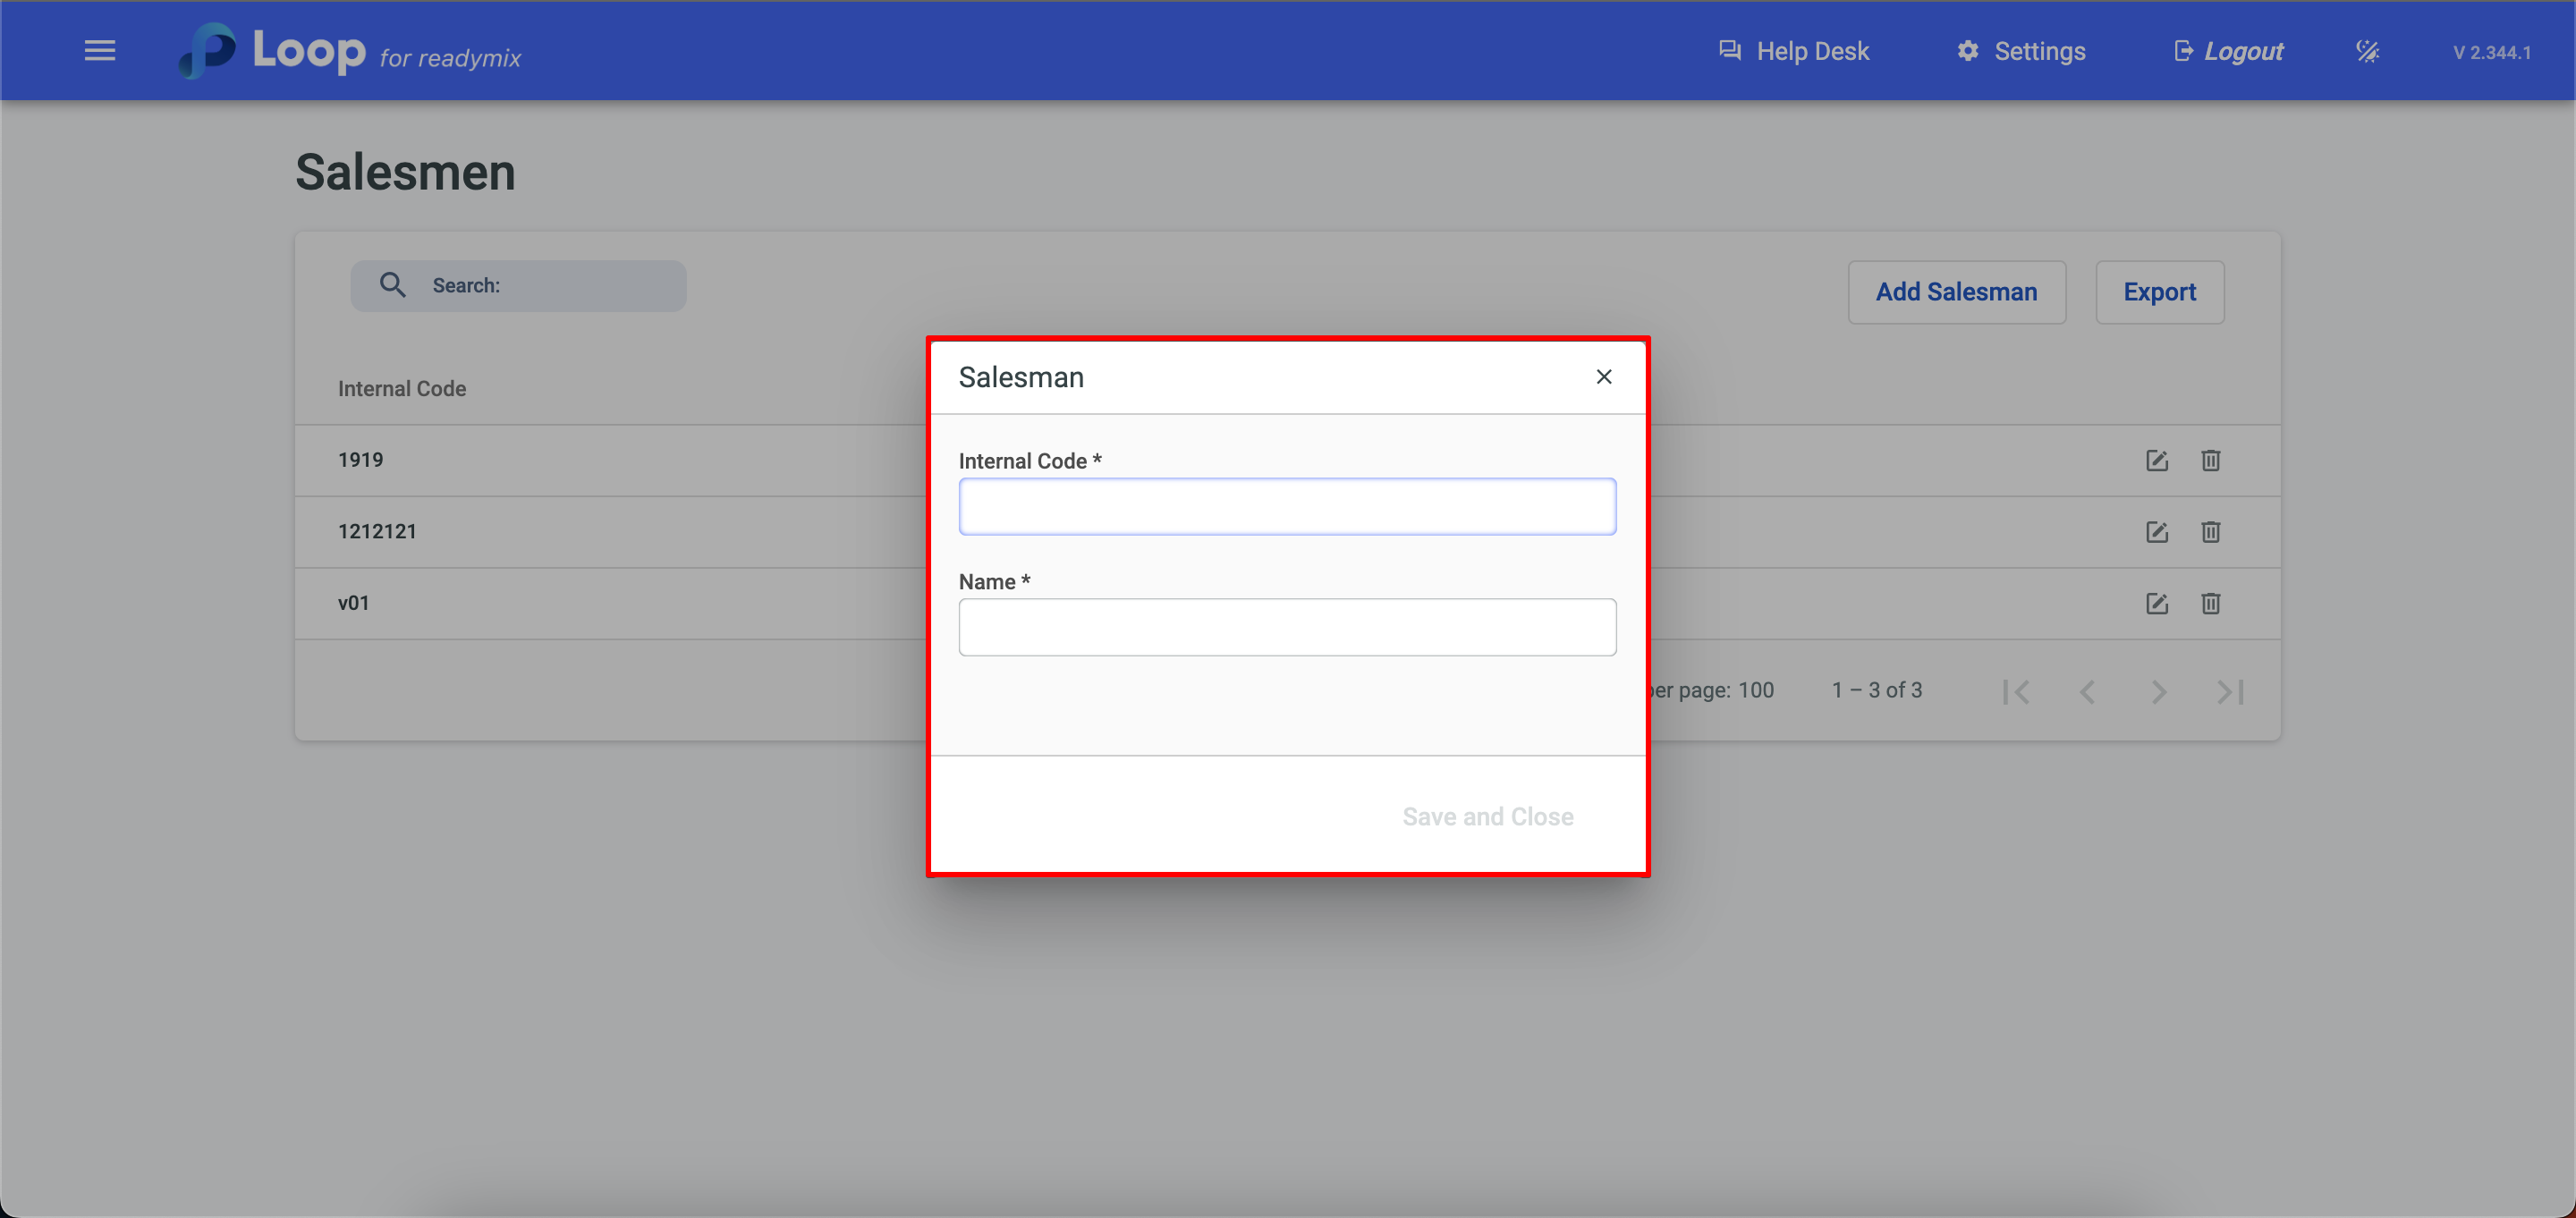Edit the v01 salesman row
Viewport: 2576px width, 1218px height.
pos(2156,603)
